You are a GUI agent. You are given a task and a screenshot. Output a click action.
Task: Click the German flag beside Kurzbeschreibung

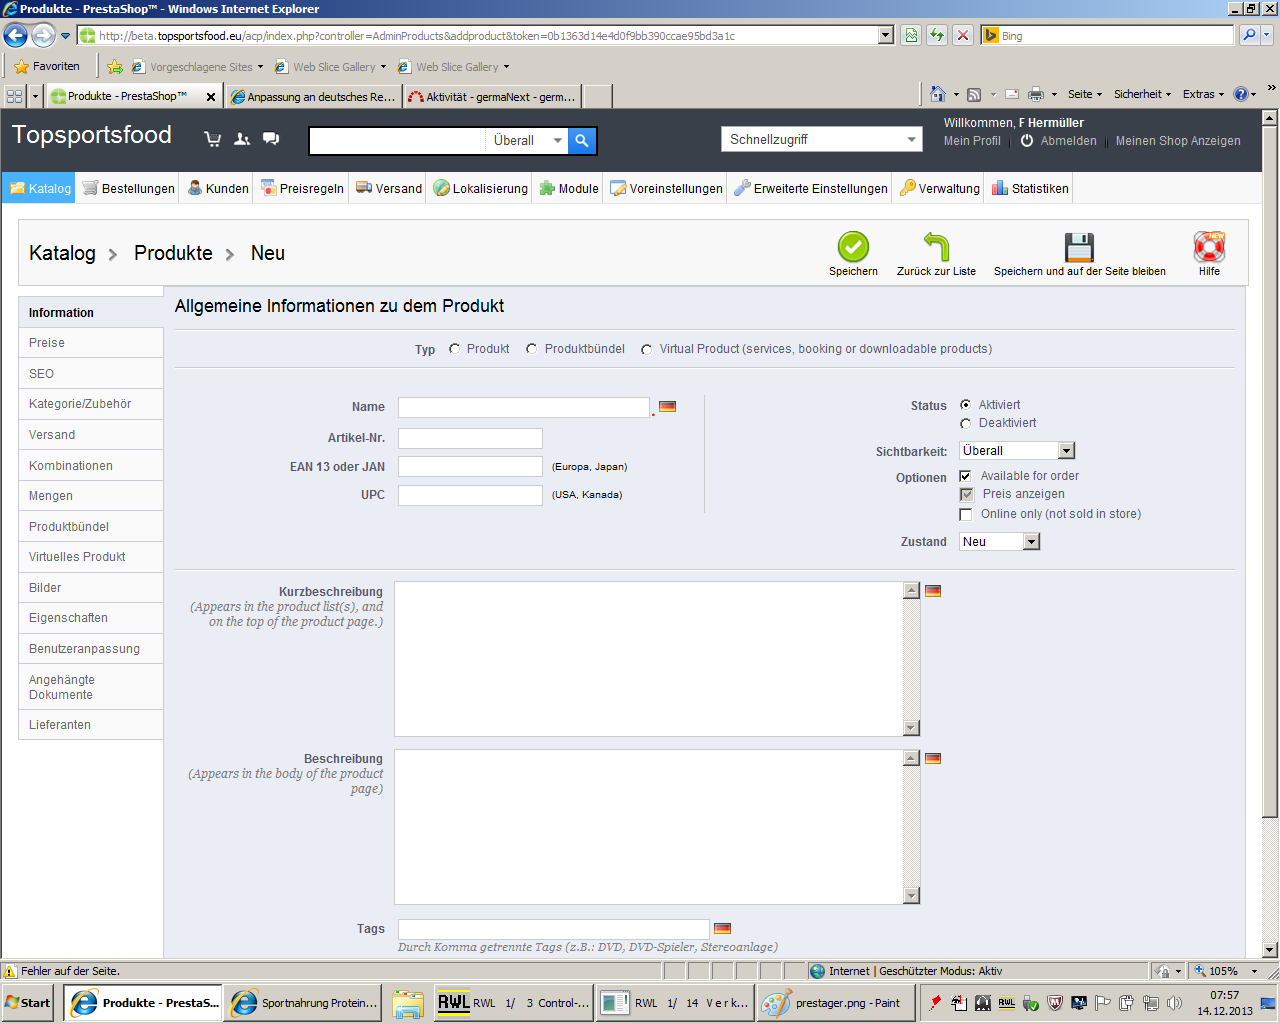[933, 591]
